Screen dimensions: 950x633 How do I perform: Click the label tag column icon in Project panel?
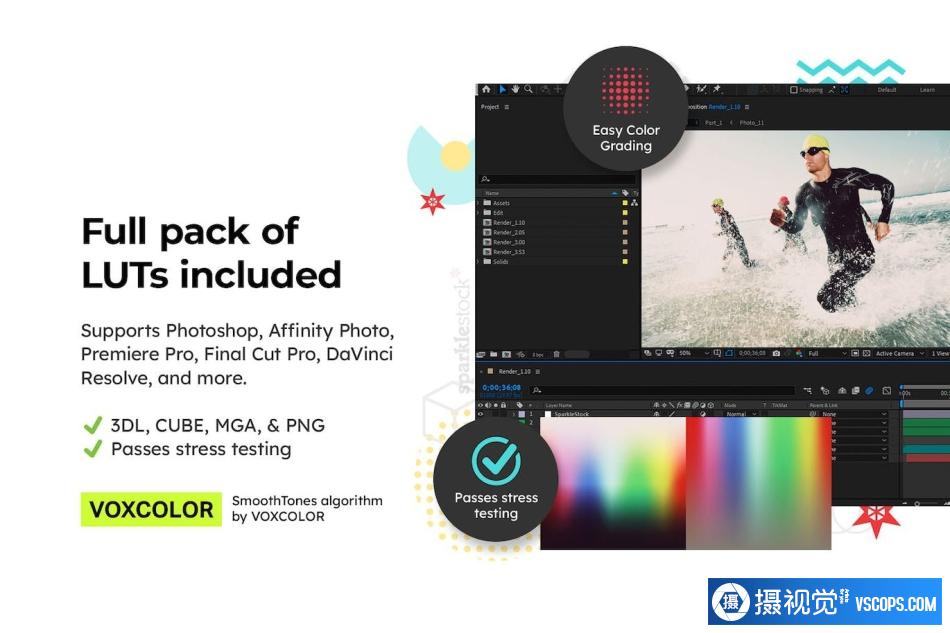pos(625,193)
